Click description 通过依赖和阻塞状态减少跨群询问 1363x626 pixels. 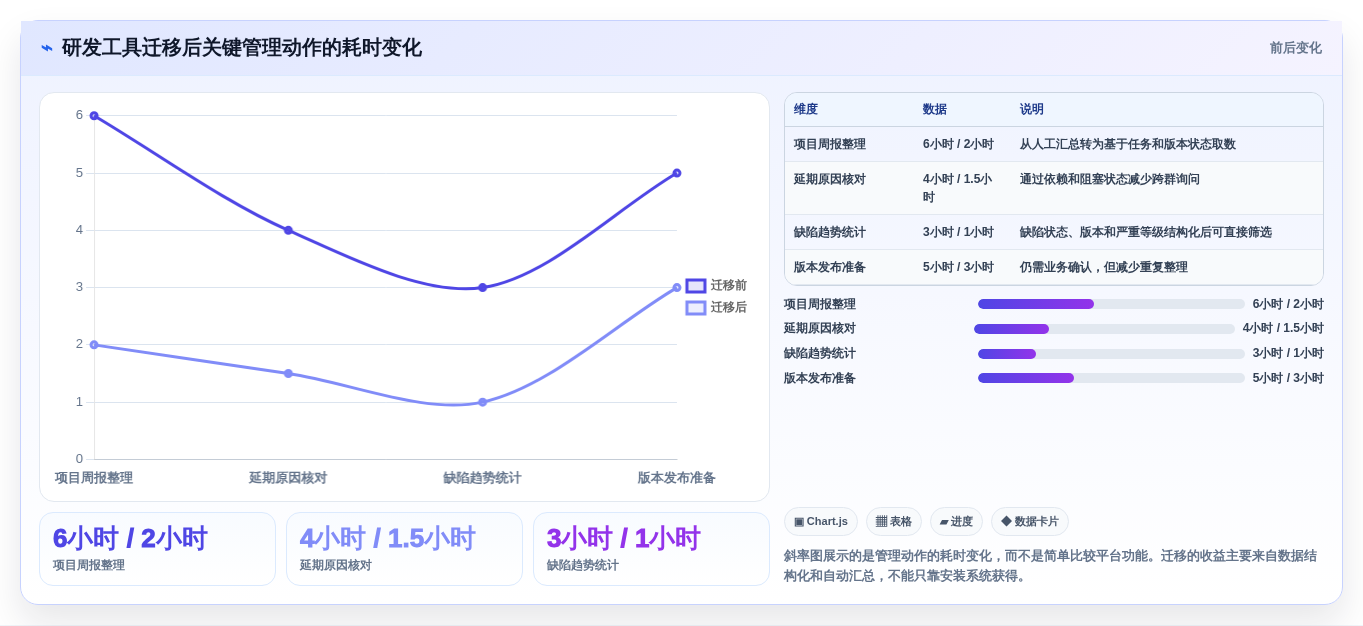pos(1110,180)
